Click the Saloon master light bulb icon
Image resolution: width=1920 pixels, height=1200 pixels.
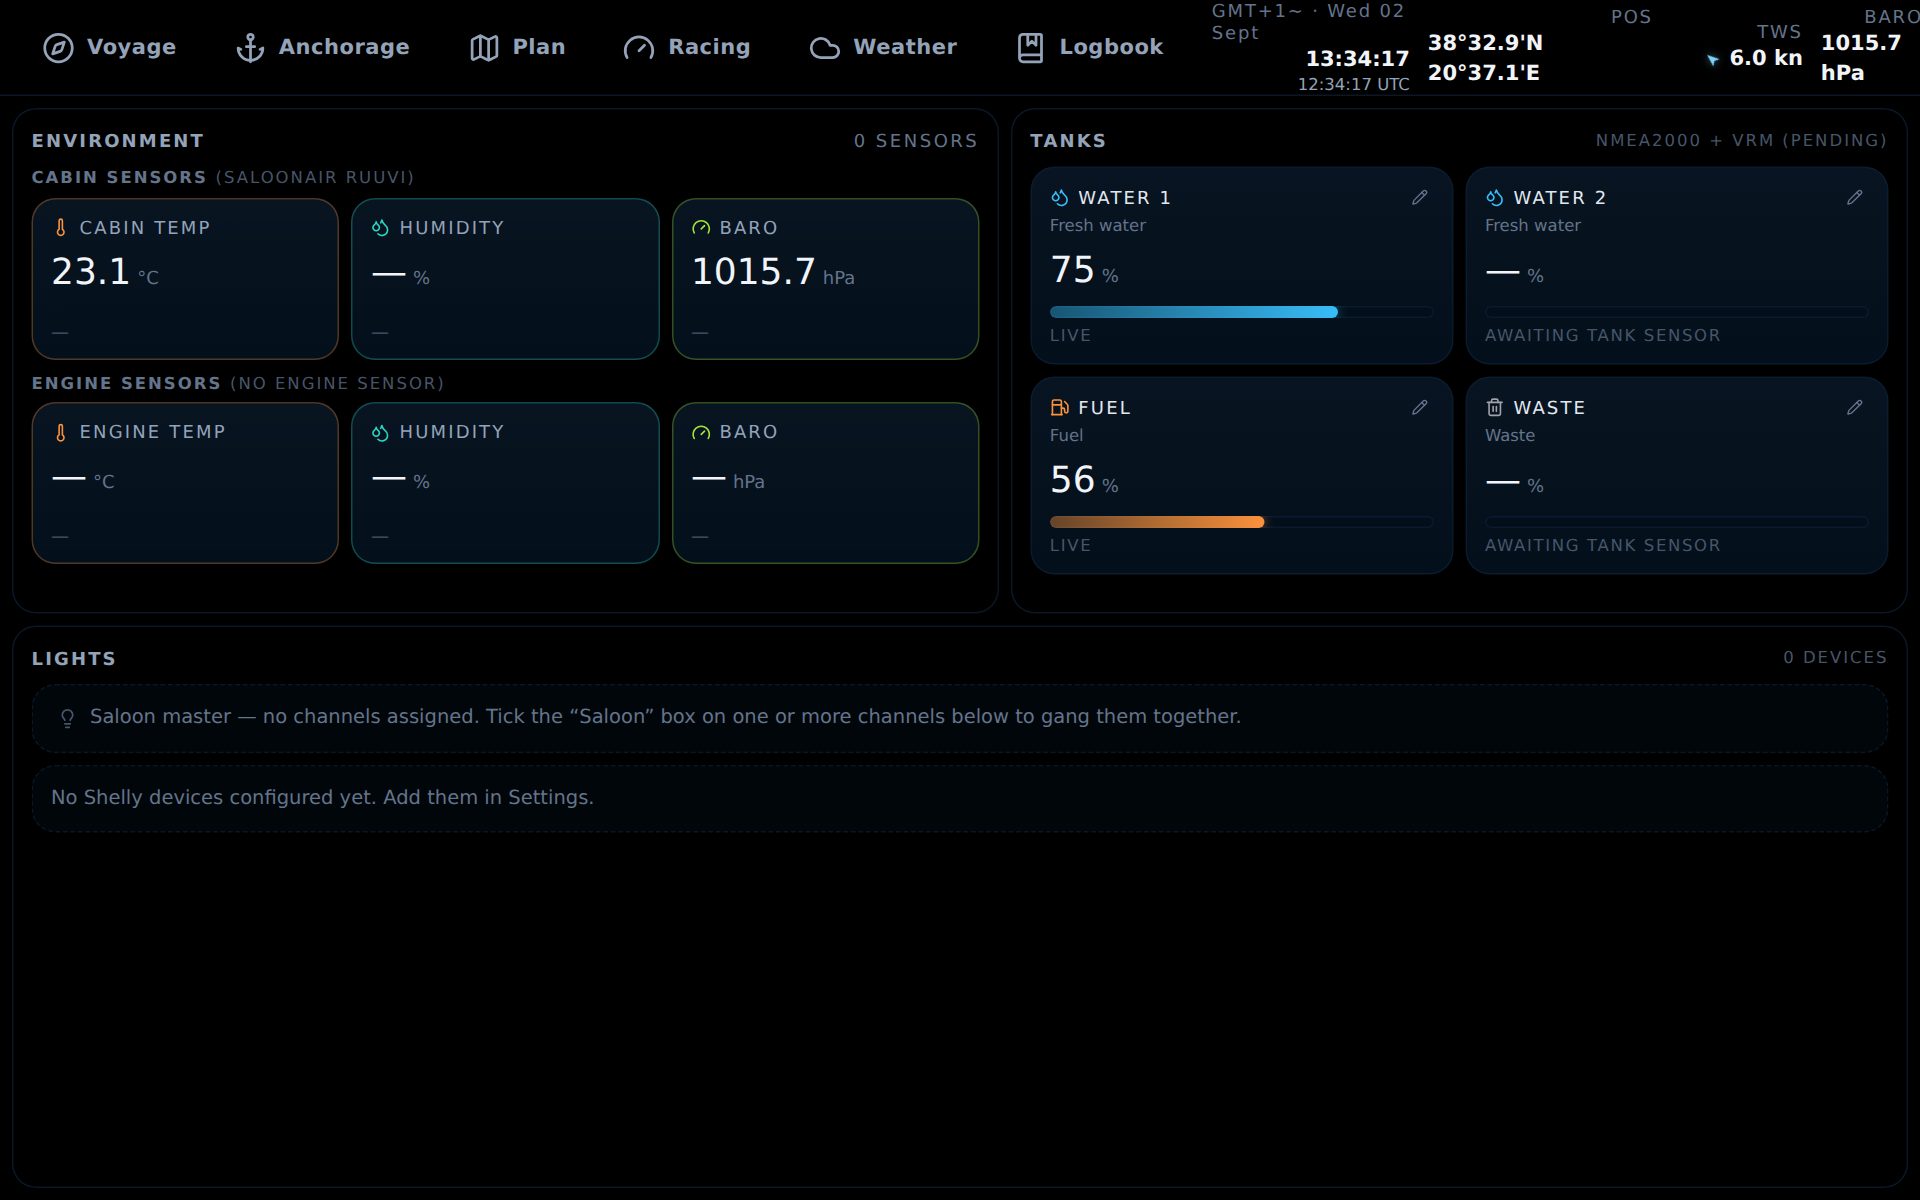pos(67,718)
